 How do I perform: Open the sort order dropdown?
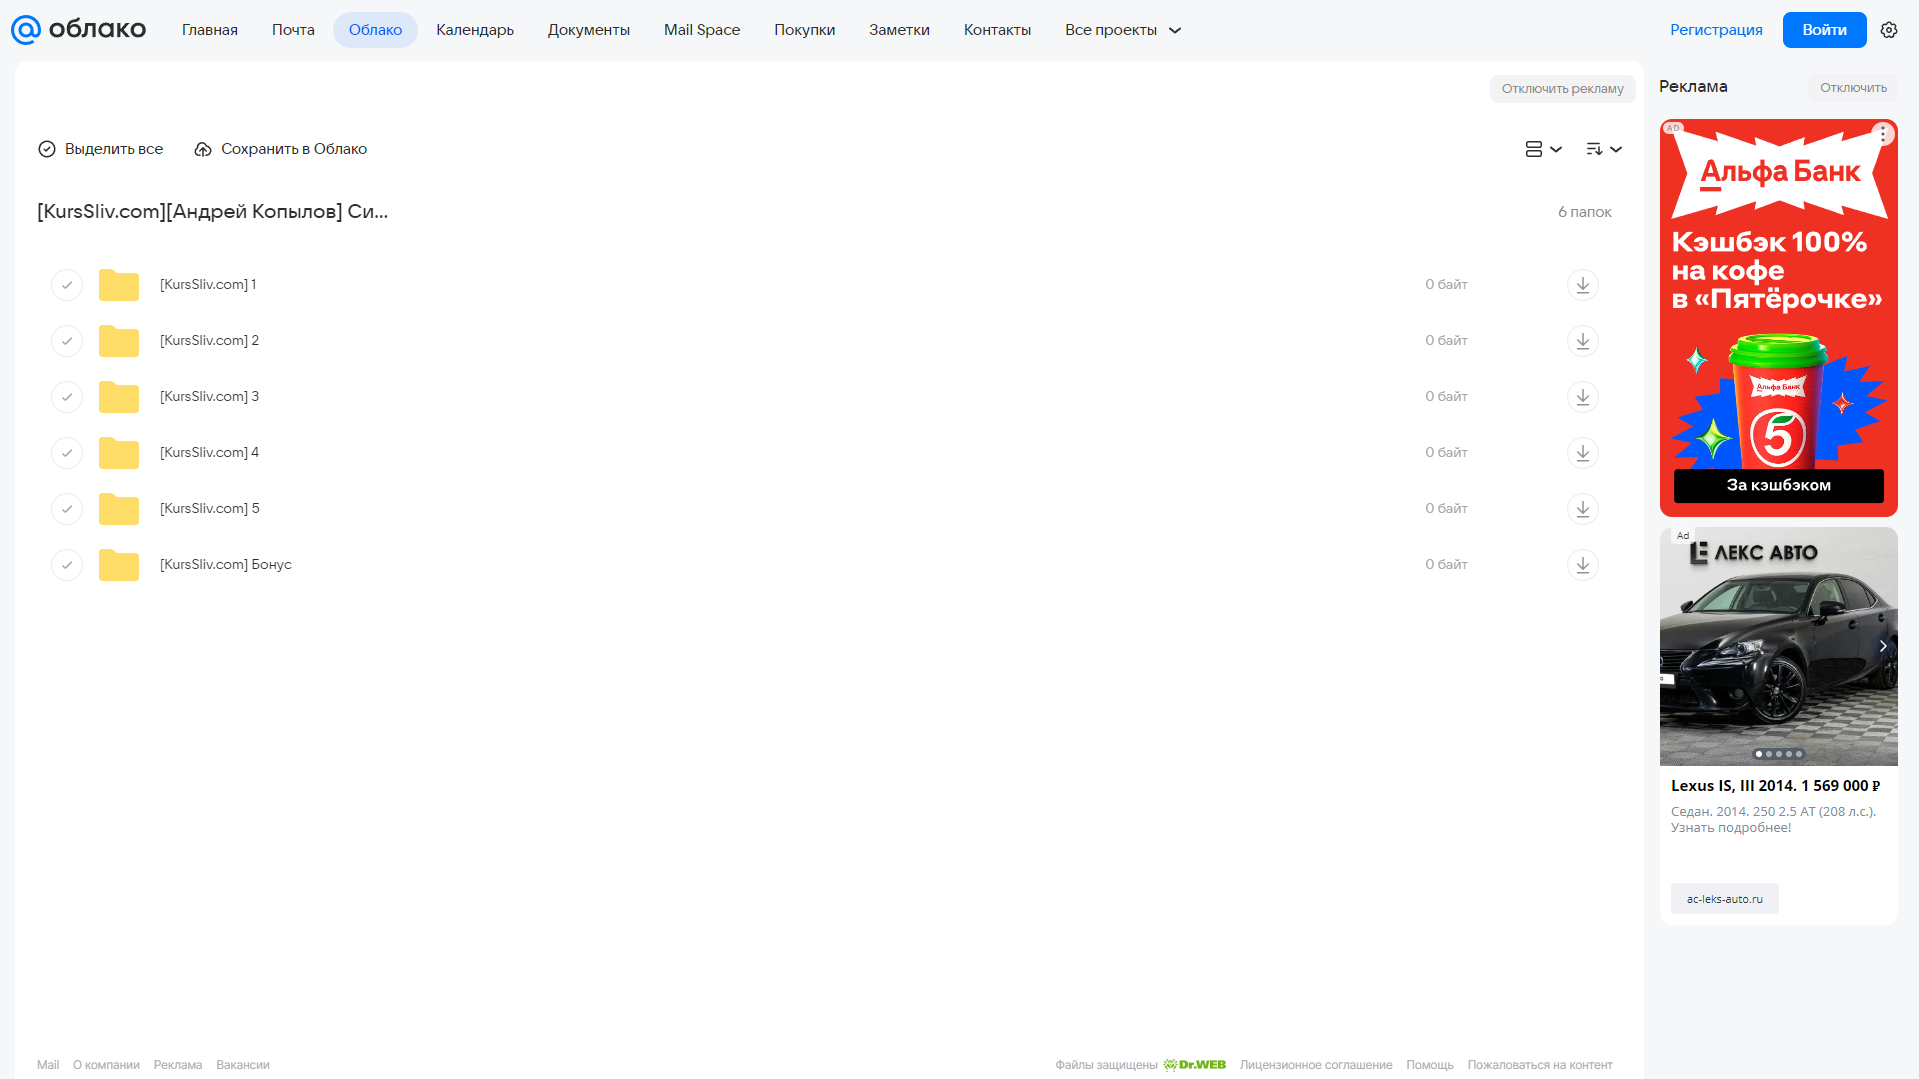pyautogui.click(x=1604, y=149)
